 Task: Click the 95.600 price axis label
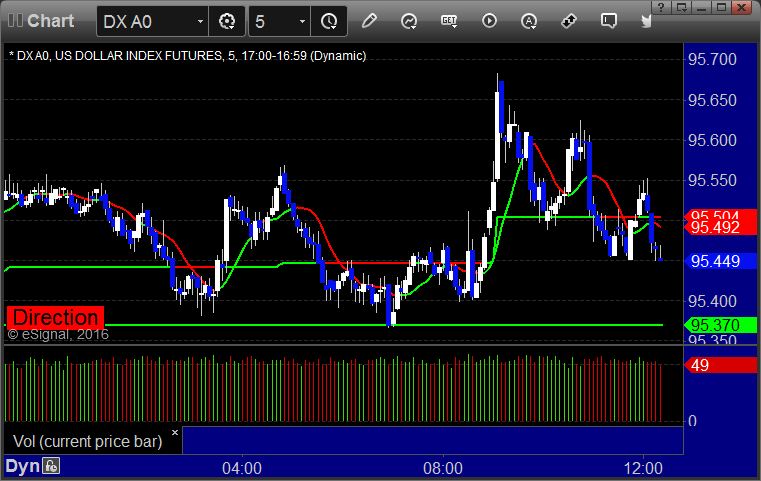(712, 140)
